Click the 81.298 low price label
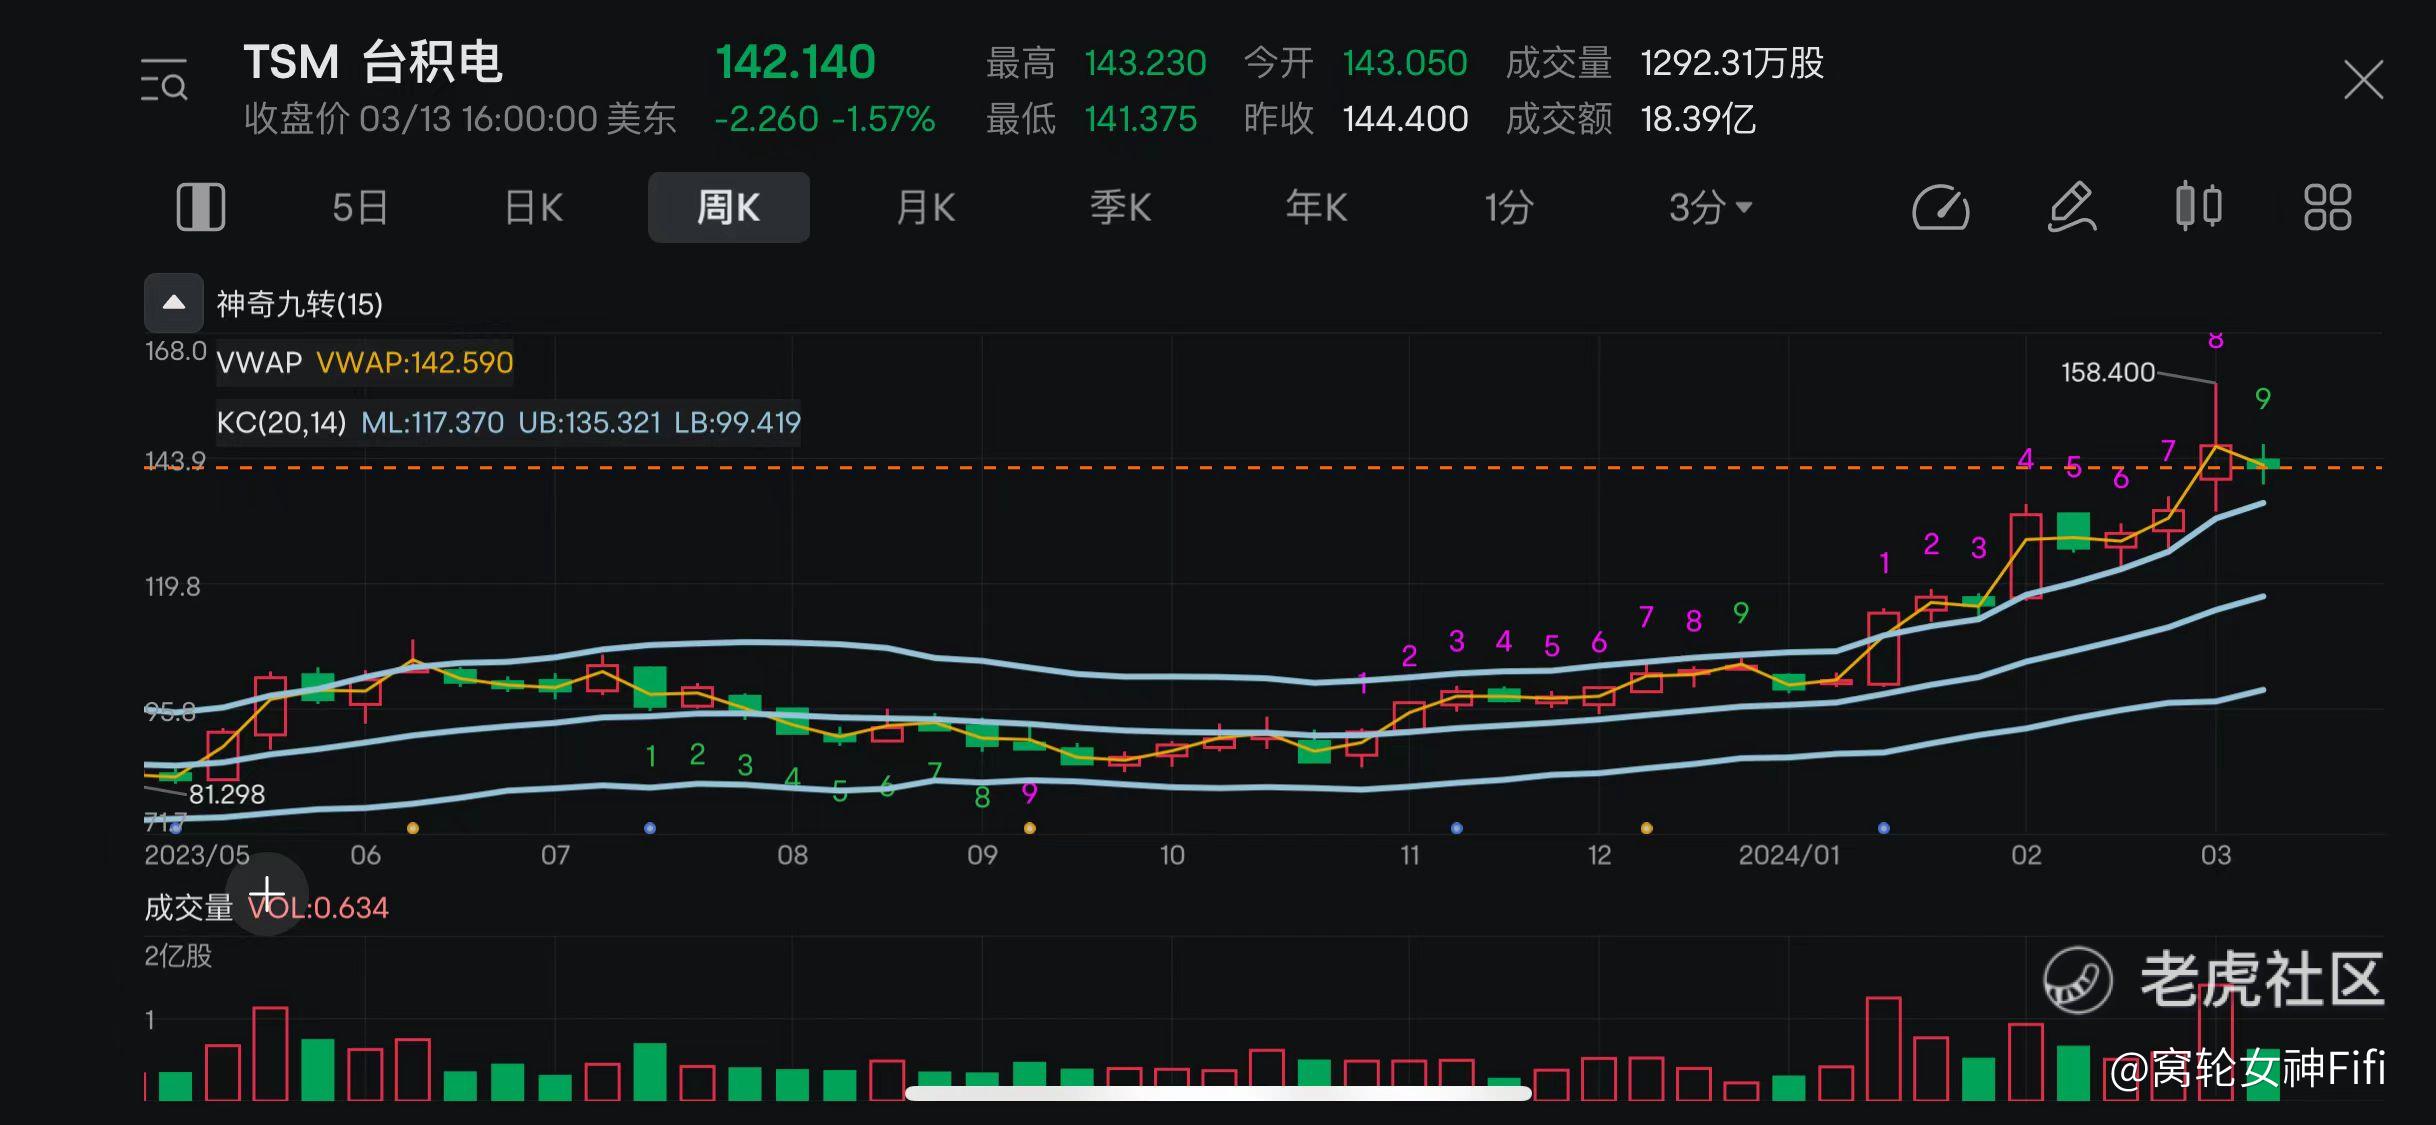The height and width of the screenshot is (1125, 2436). tap(227, 794)
